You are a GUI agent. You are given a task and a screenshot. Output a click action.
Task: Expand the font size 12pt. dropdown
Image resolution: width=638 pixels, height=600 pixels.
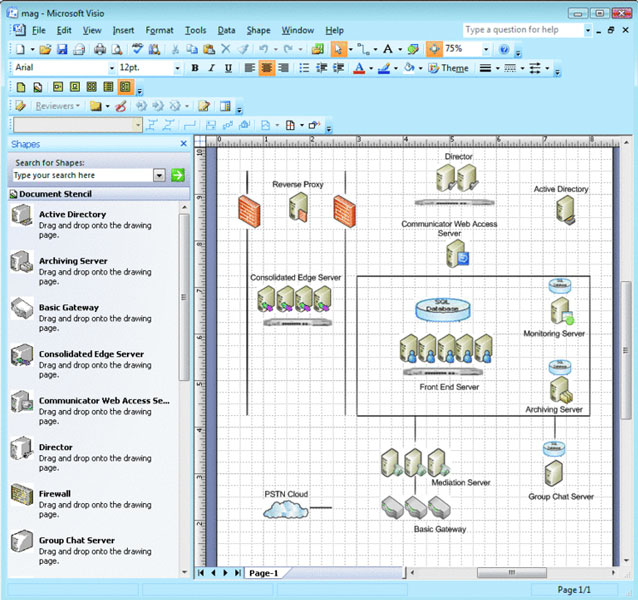click(x=178, y=68)
